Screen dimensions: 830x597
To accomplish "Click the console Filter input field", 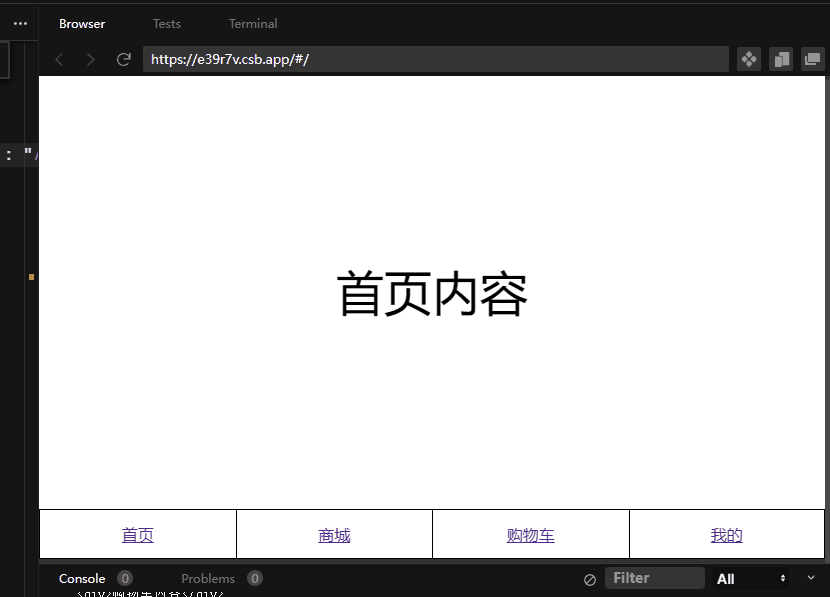I will [x=655, y=578].
